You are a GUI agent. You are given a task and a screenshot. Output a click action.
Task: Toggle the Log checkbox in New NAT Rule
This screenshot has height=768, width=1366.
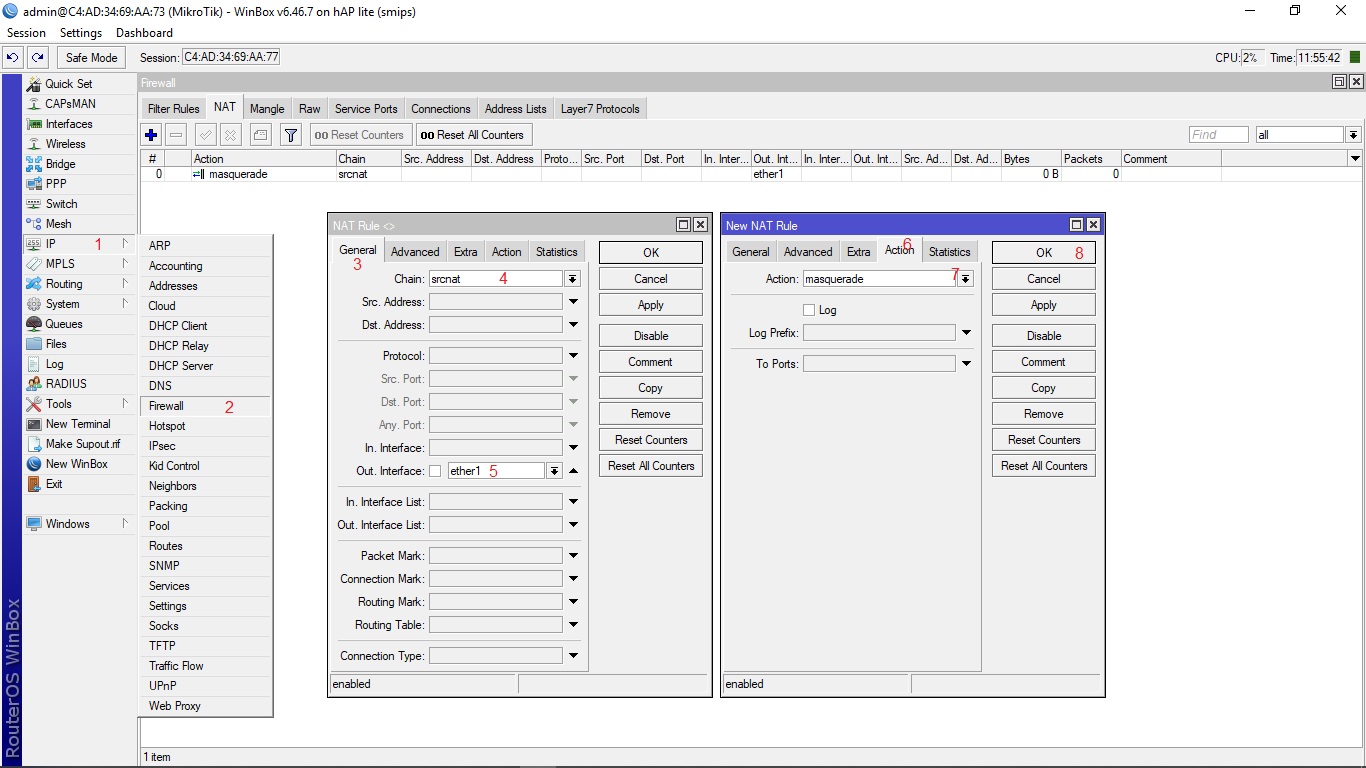click(x=809, y=310)
